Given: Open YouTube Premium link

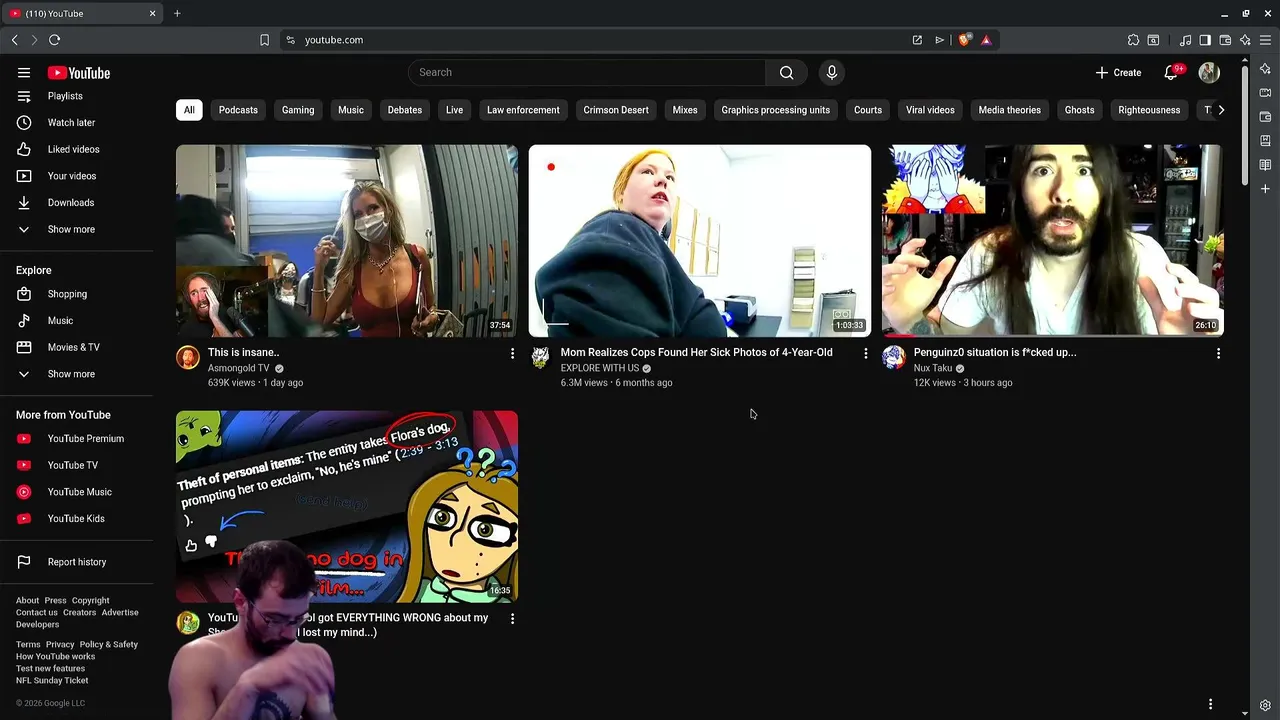Looking at the screenshot, I should pos(76,438).
